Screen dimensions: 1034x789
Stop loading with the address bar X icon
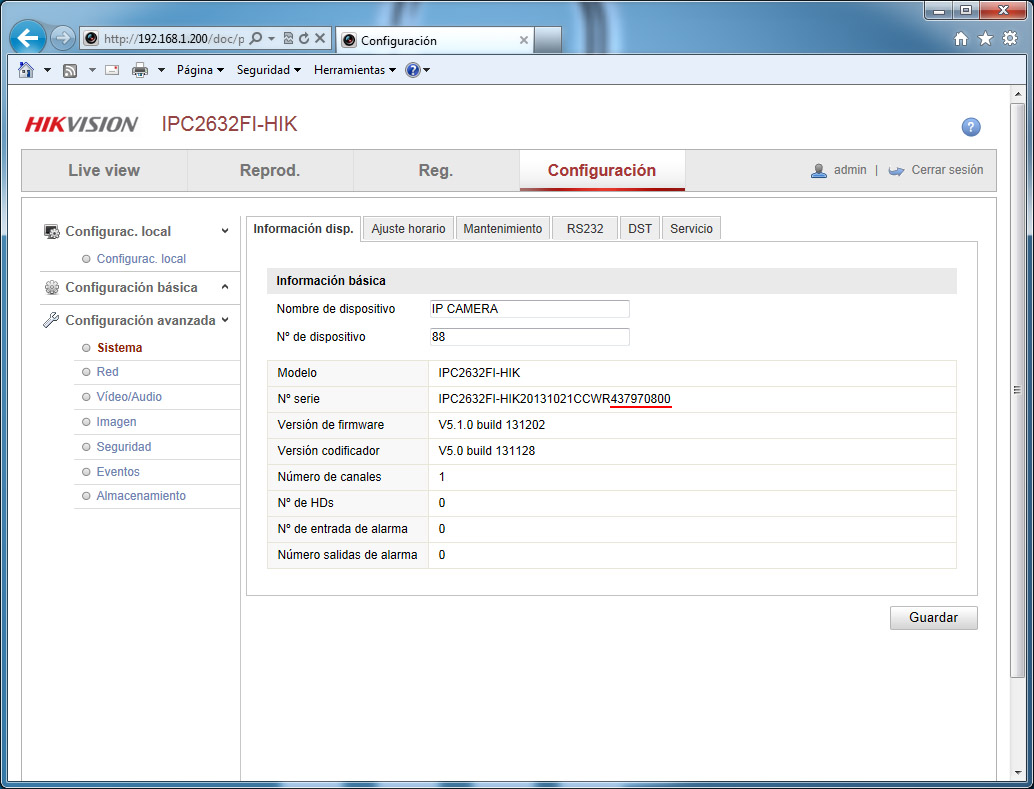coord(320,38)
